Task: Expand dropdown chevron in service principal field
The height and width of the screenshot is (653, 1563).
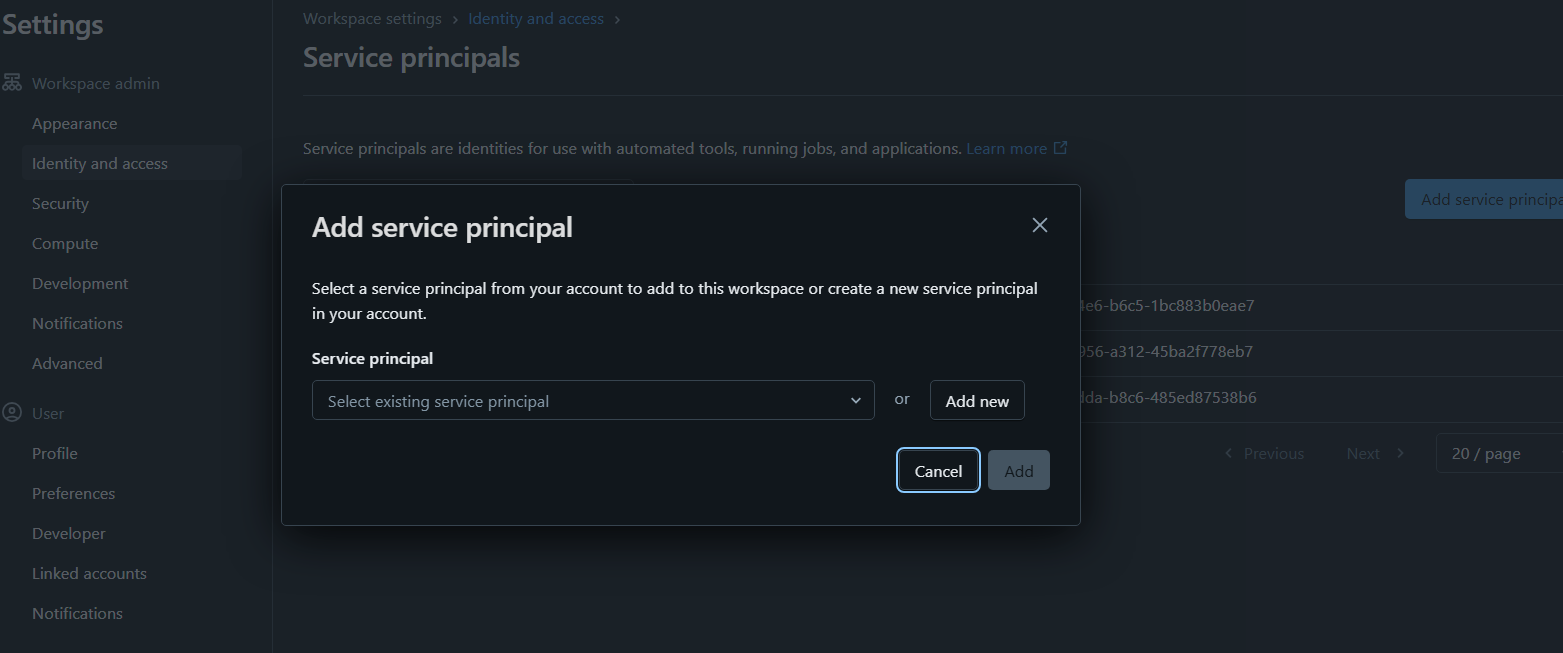Action: 855,401
